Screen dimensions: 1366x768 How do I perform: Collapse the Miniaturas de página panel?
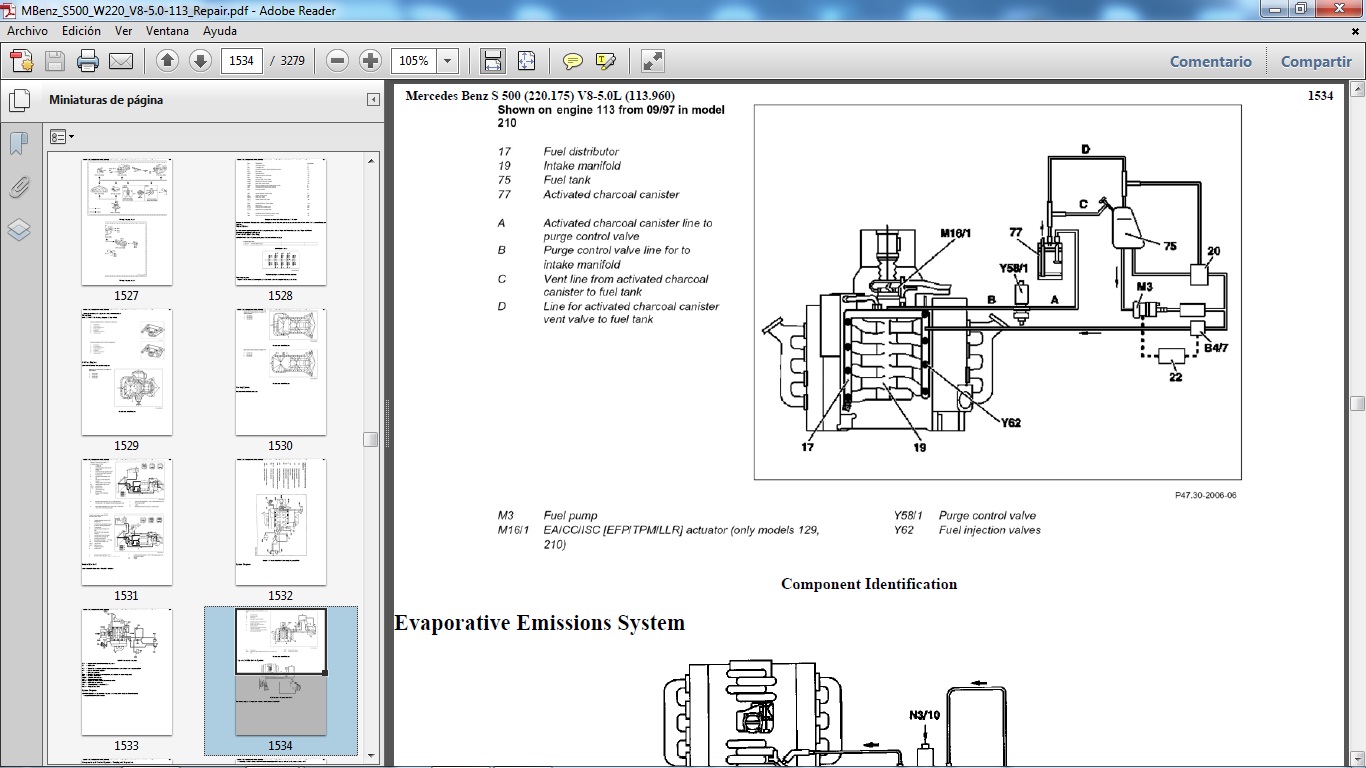[373, 100]
